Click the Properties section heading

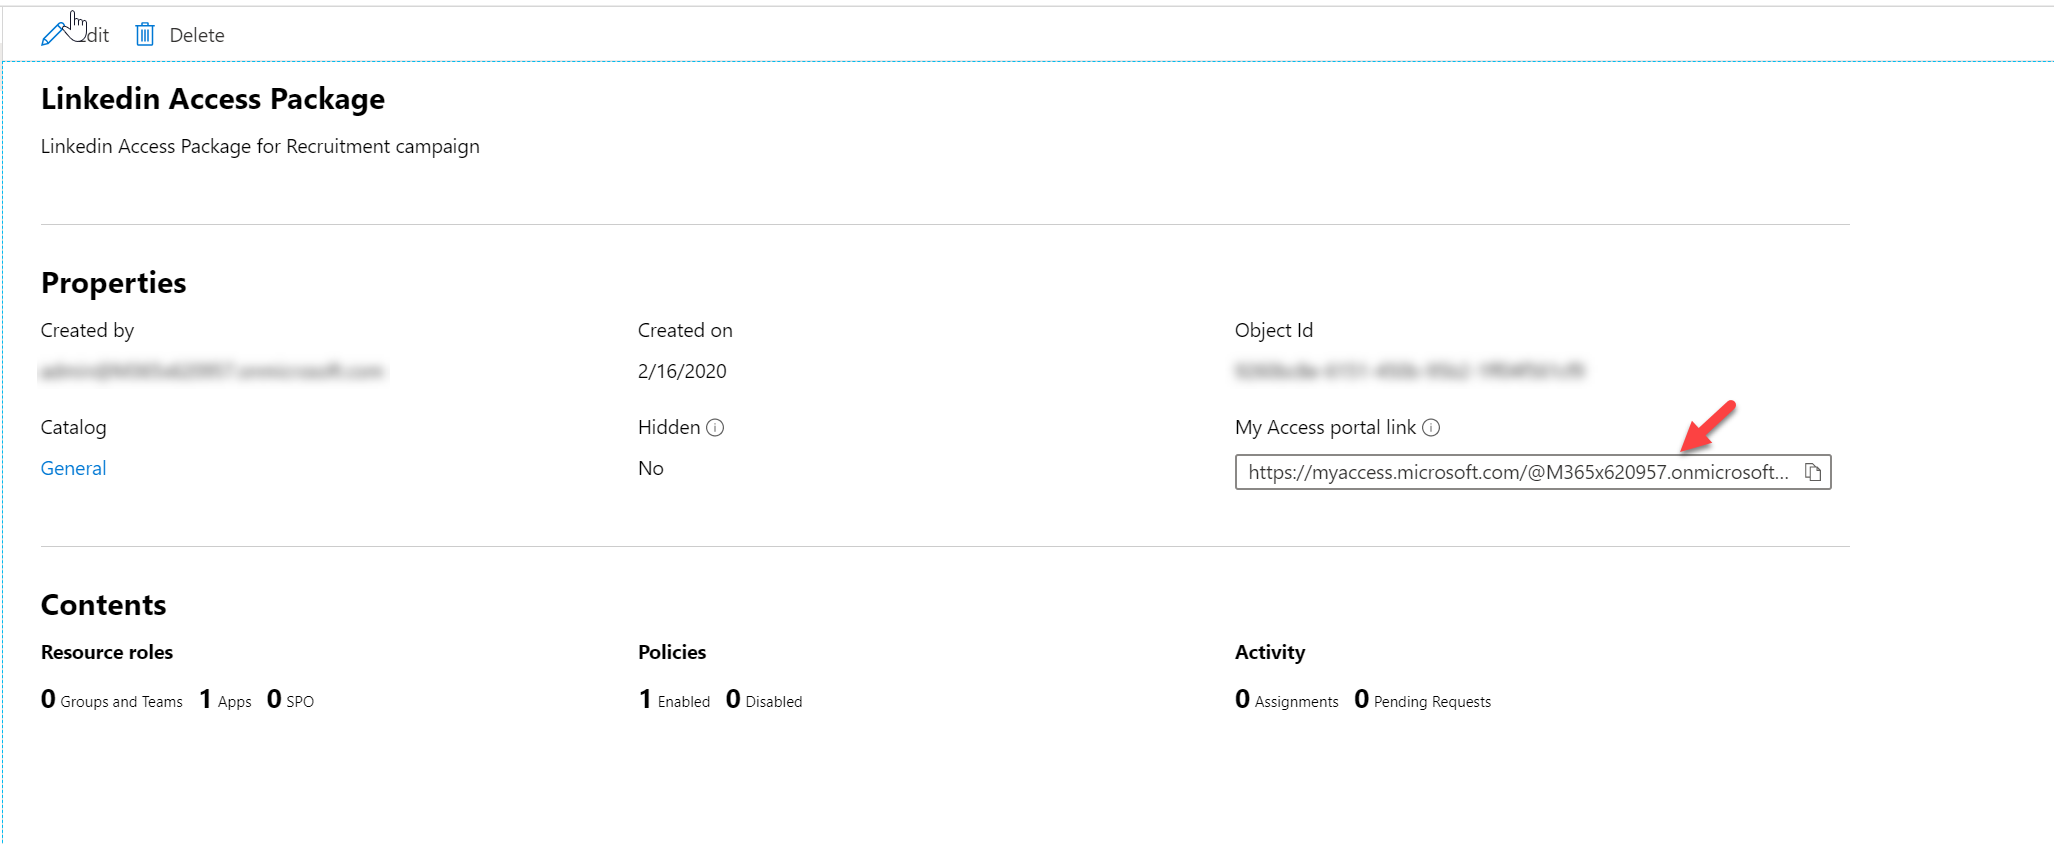pos(114,283)
